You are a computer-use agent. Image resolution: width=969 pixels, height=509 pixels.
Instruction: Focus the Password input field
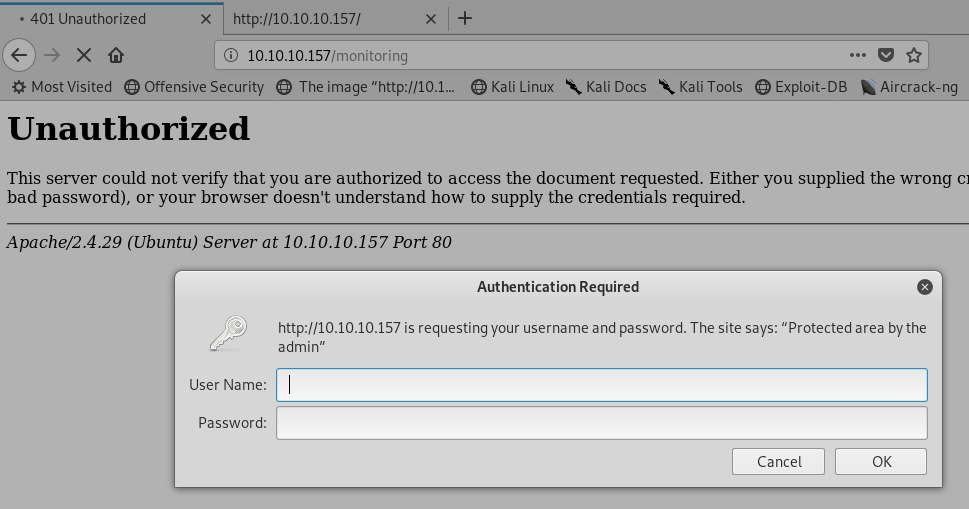point(602,423)
